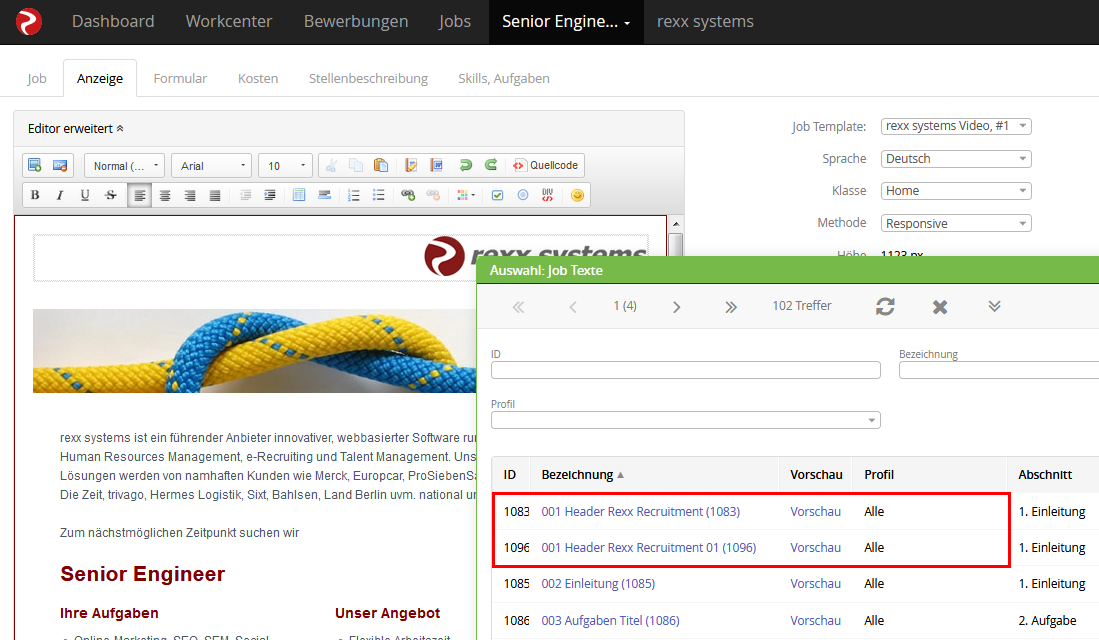Open the font size dropdown showing 10

point(285,165)
